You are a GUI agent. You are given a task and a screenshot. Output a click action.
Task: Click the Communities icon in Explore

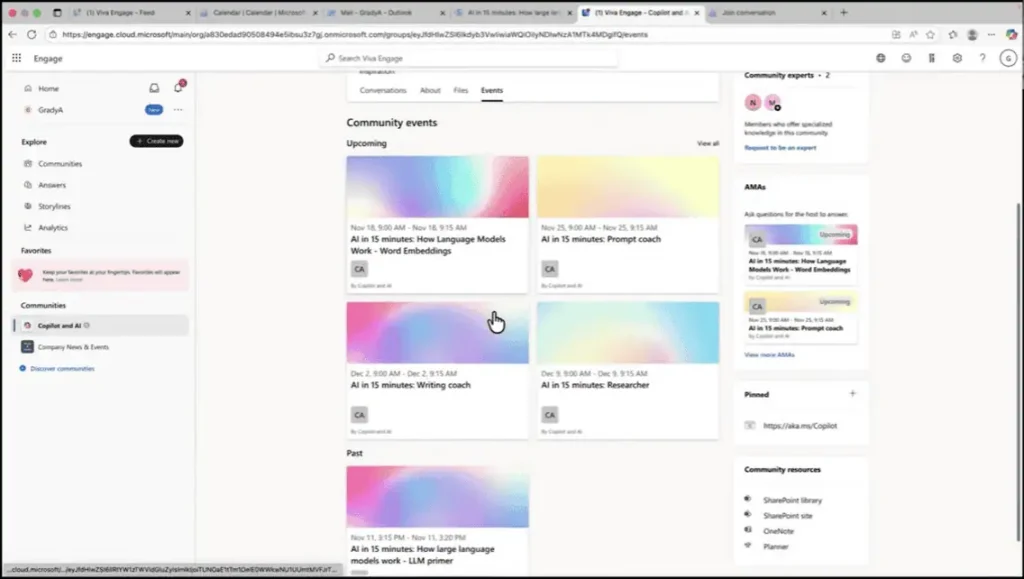coord(27,164)
